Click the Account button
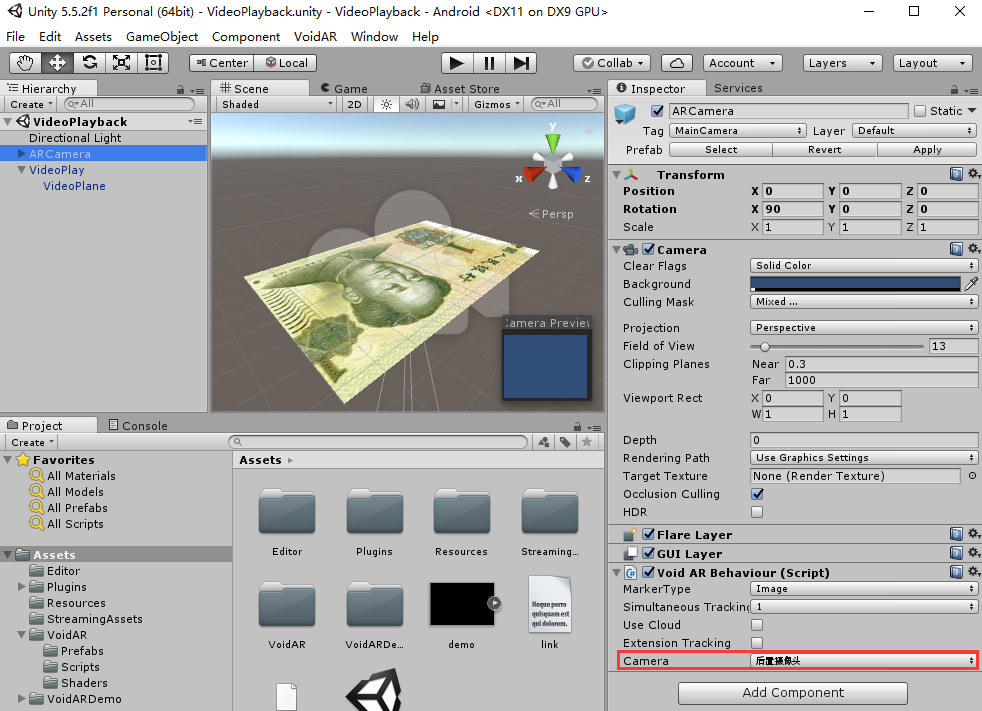This screenshot has width=982, height=711. click(742, 63)
